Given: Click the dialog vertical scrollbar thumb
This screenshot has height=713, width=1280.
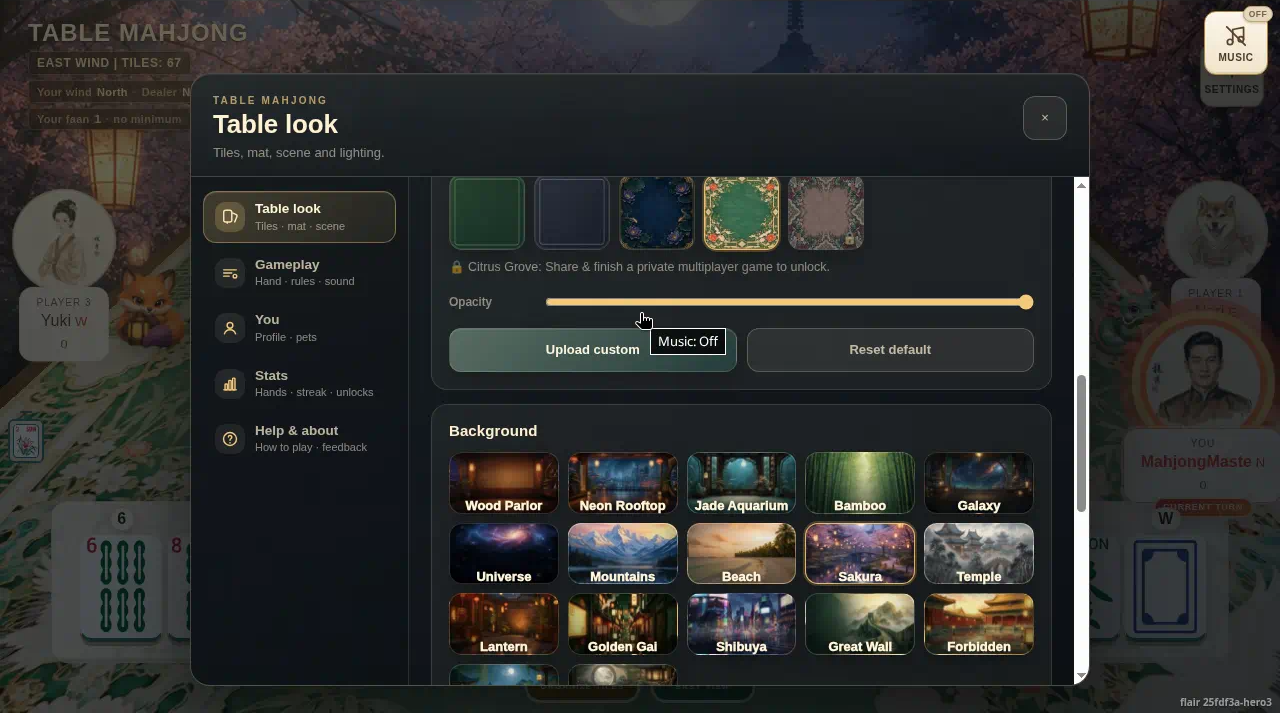Looking at the screenshot, I should (1081, 444).
